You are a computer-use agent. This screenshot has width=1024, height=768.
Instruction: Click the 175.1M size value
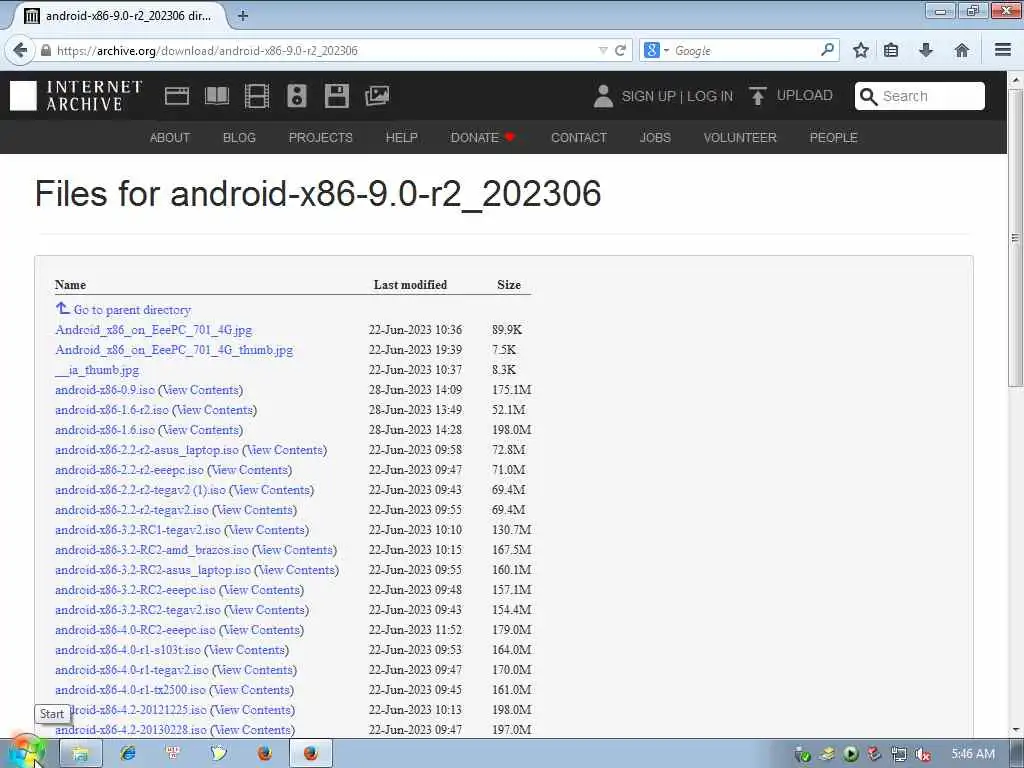(511, 390)
